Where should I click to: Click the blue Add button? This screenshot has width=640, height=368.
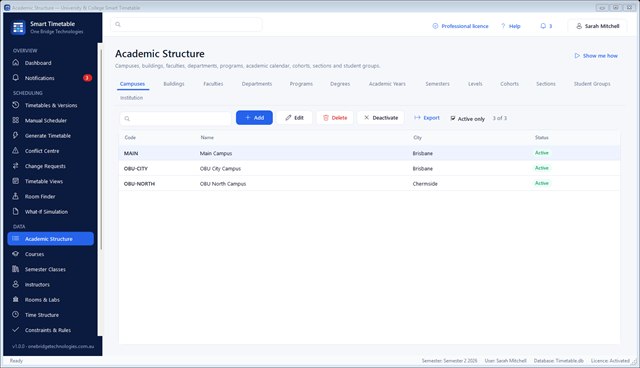pyautogui.click(x=254, y=117)
